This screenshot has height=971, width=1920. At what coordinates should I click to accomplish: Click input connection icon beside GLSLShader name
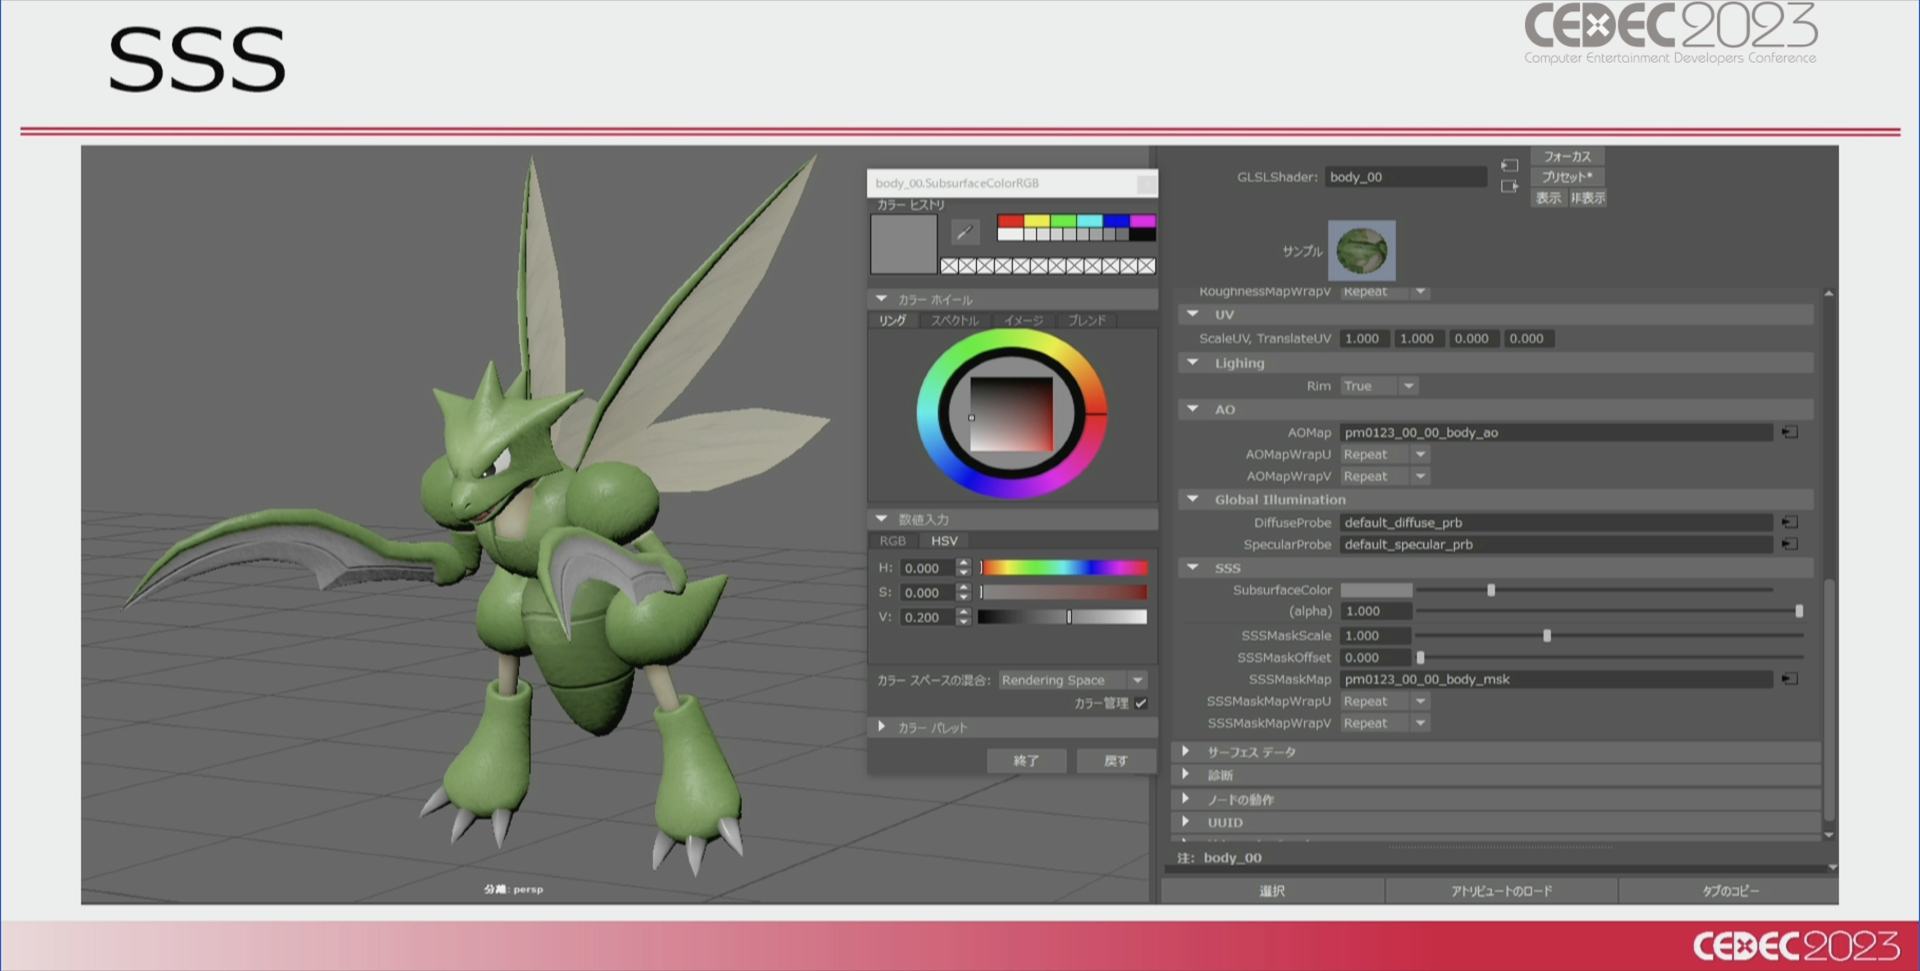tap(1509, 165)
